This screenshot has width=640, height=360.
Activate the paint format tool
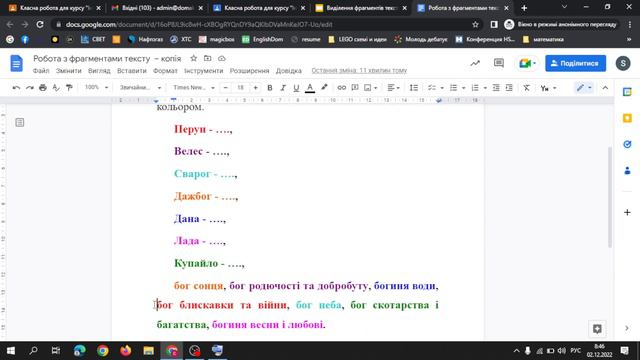[69, 88]
